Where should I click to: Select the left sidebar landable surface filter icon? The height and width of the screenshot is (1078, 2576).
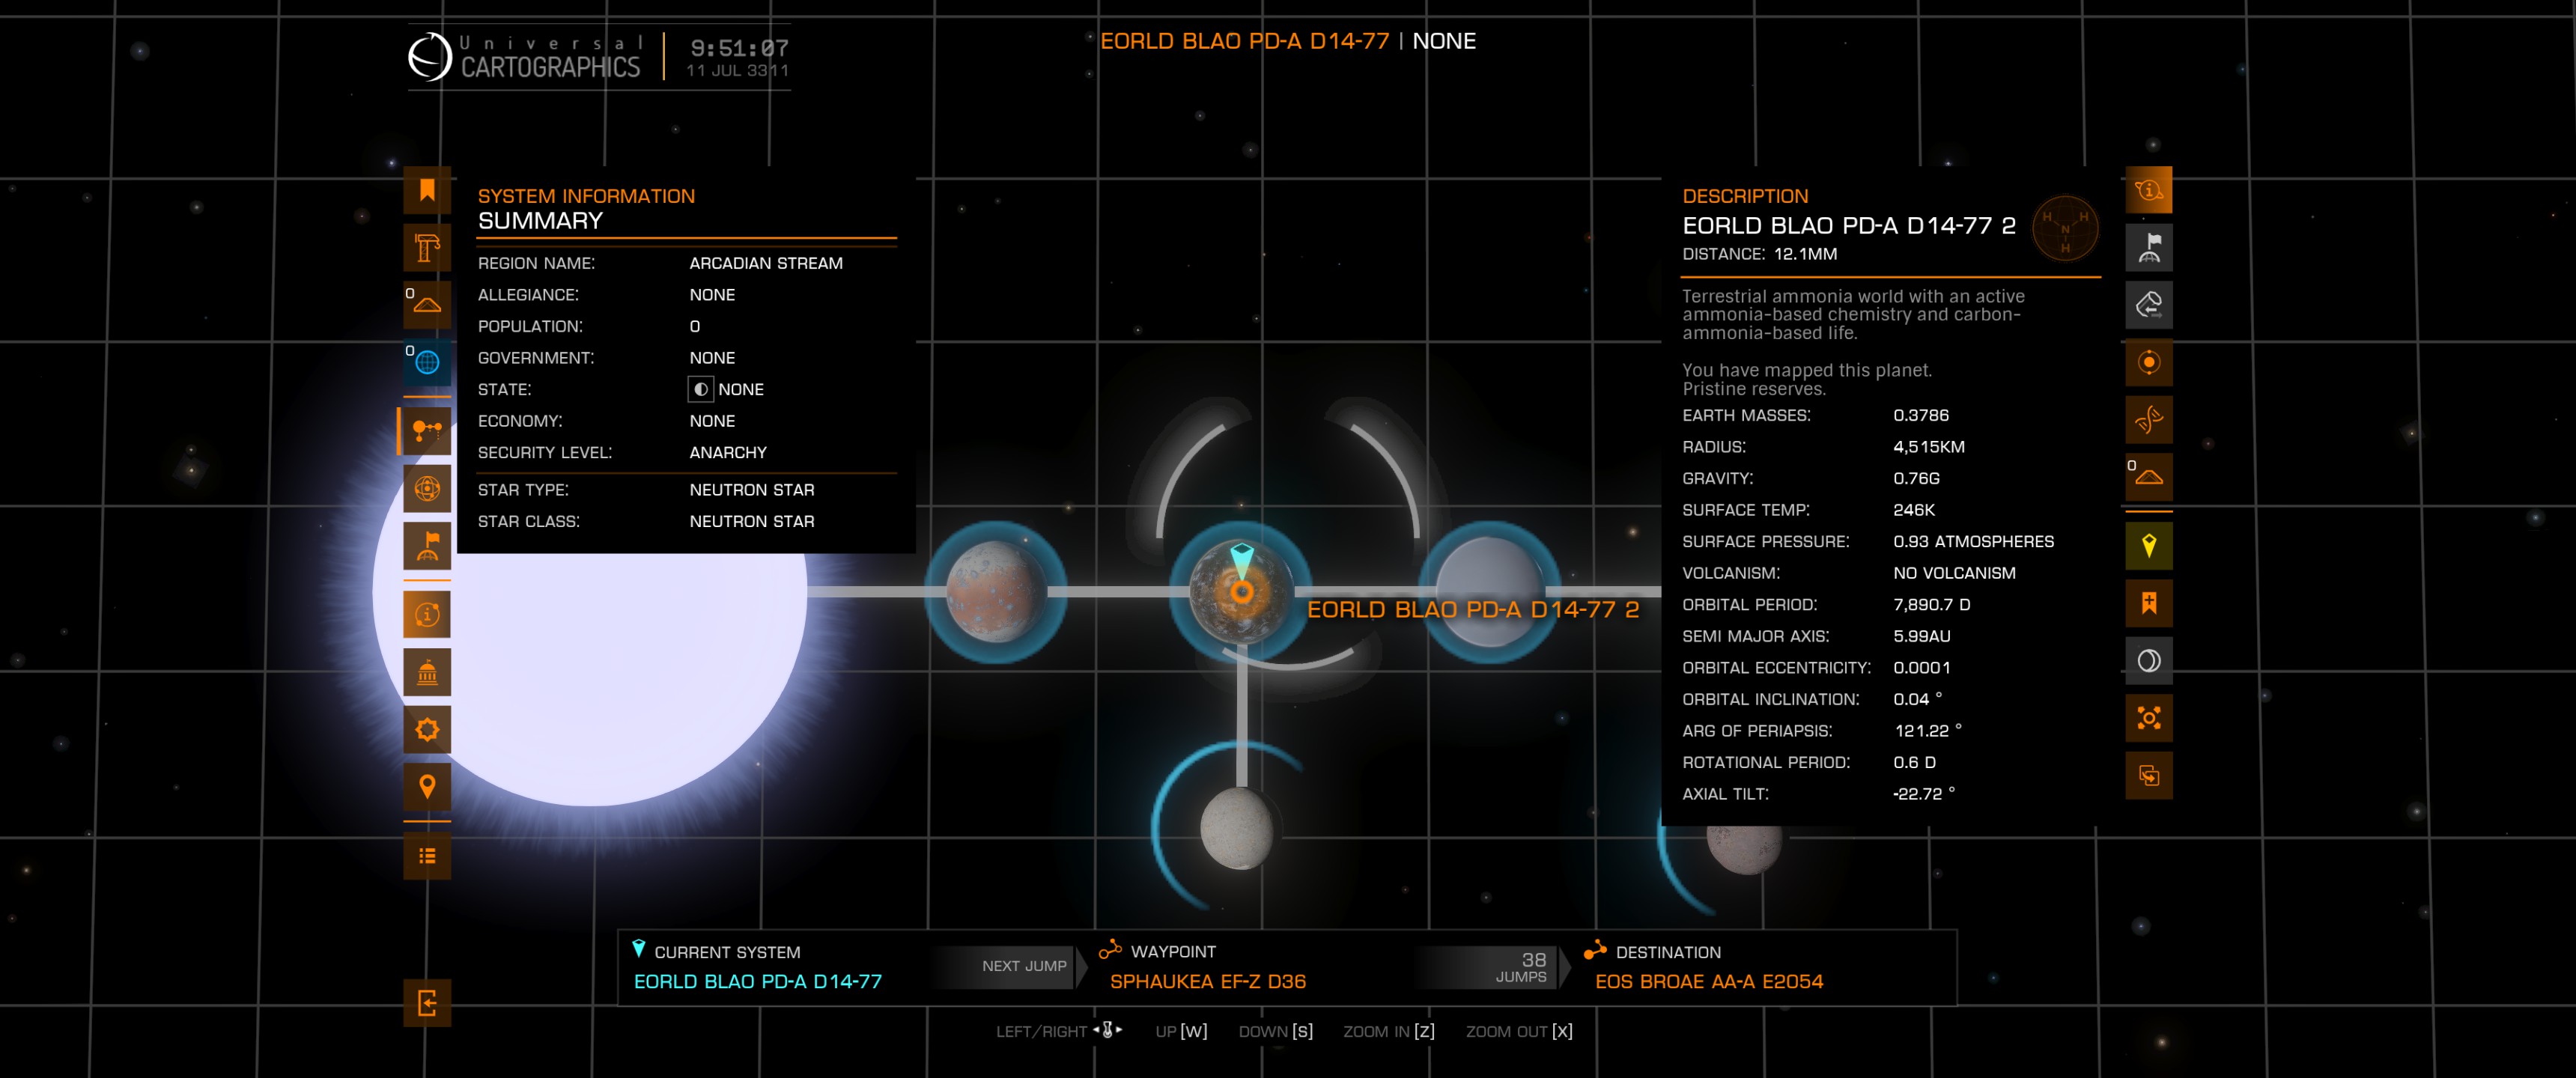click(x=427, y=304)
